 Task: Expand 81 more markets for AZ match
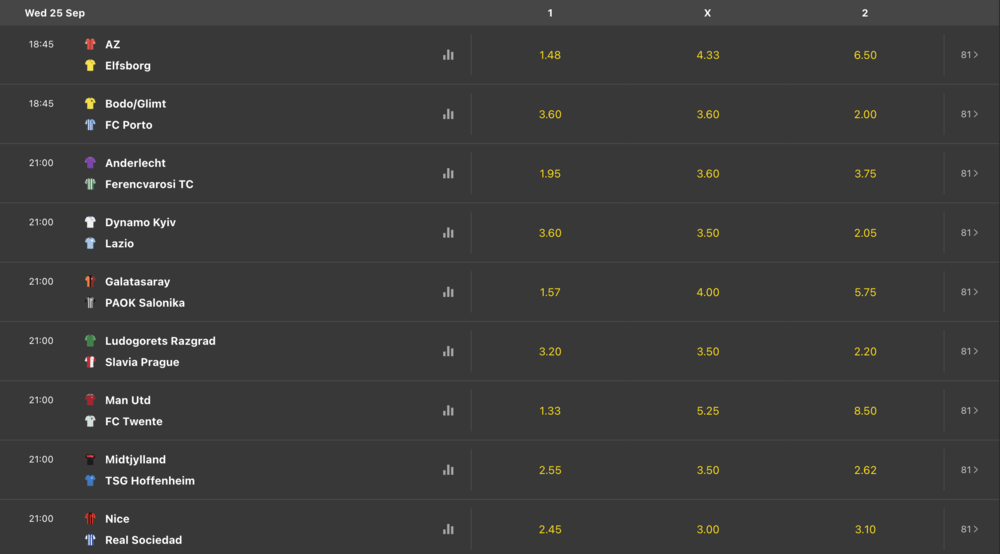[969, 55]
